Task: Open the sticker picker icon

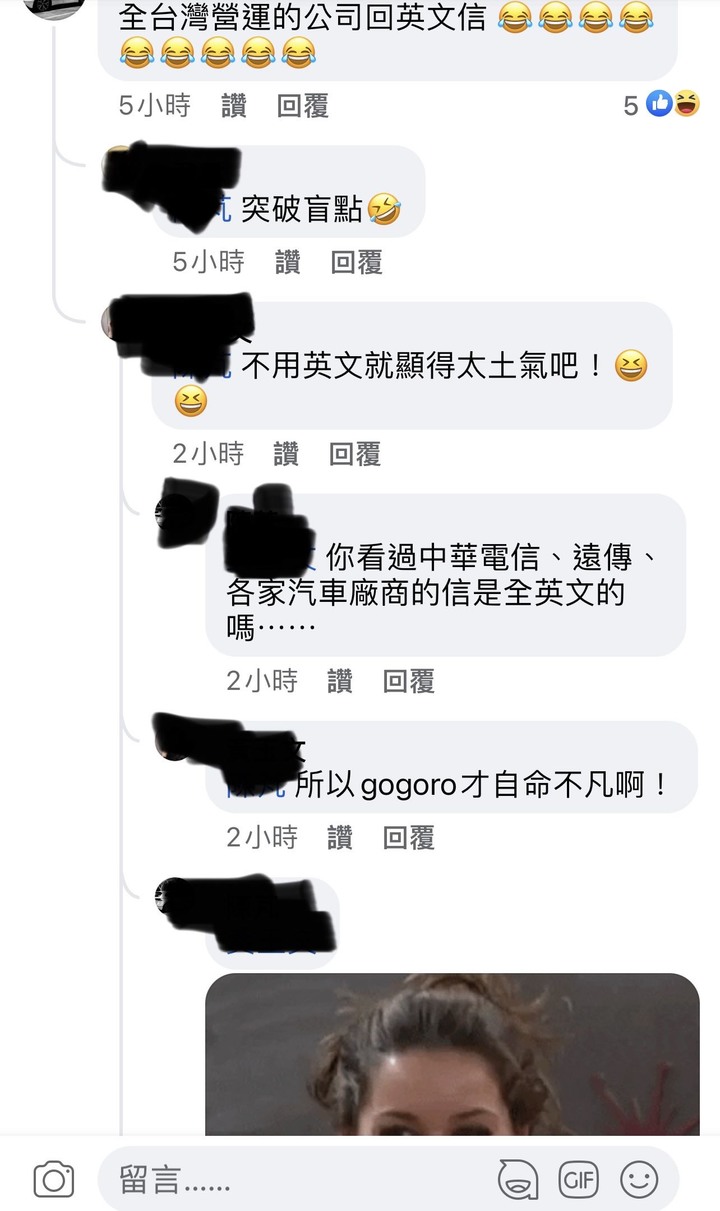Action: coord(517,1180)
